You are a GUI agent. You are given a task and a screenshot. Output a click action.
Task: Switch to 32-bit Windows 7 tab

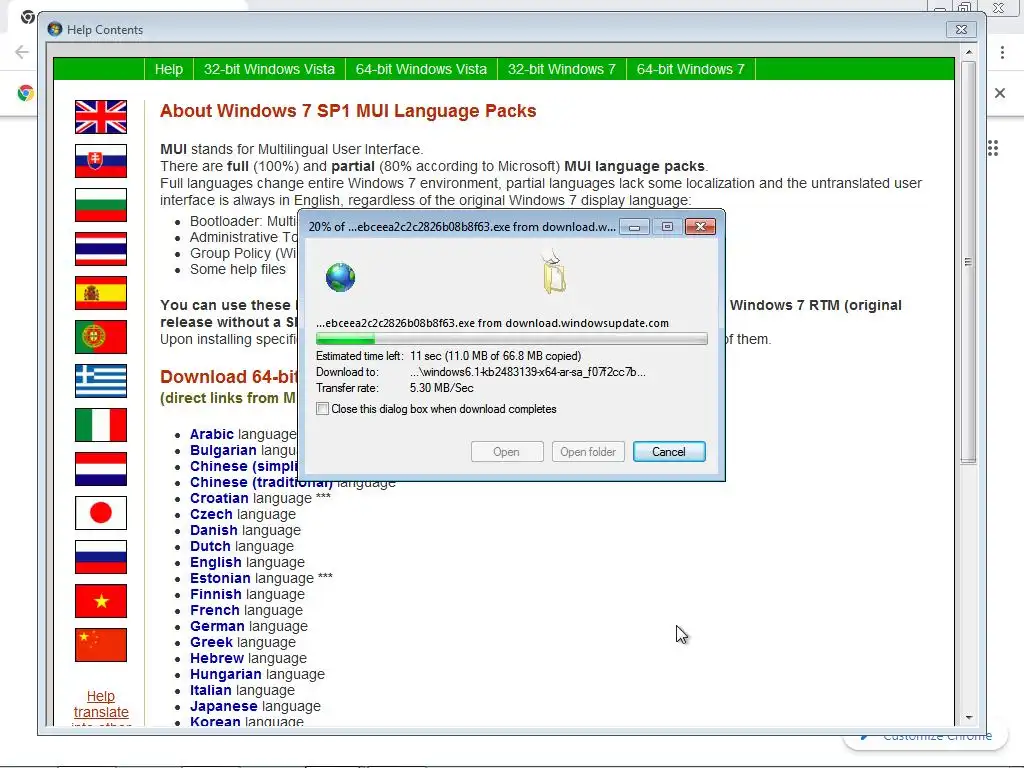562,69
